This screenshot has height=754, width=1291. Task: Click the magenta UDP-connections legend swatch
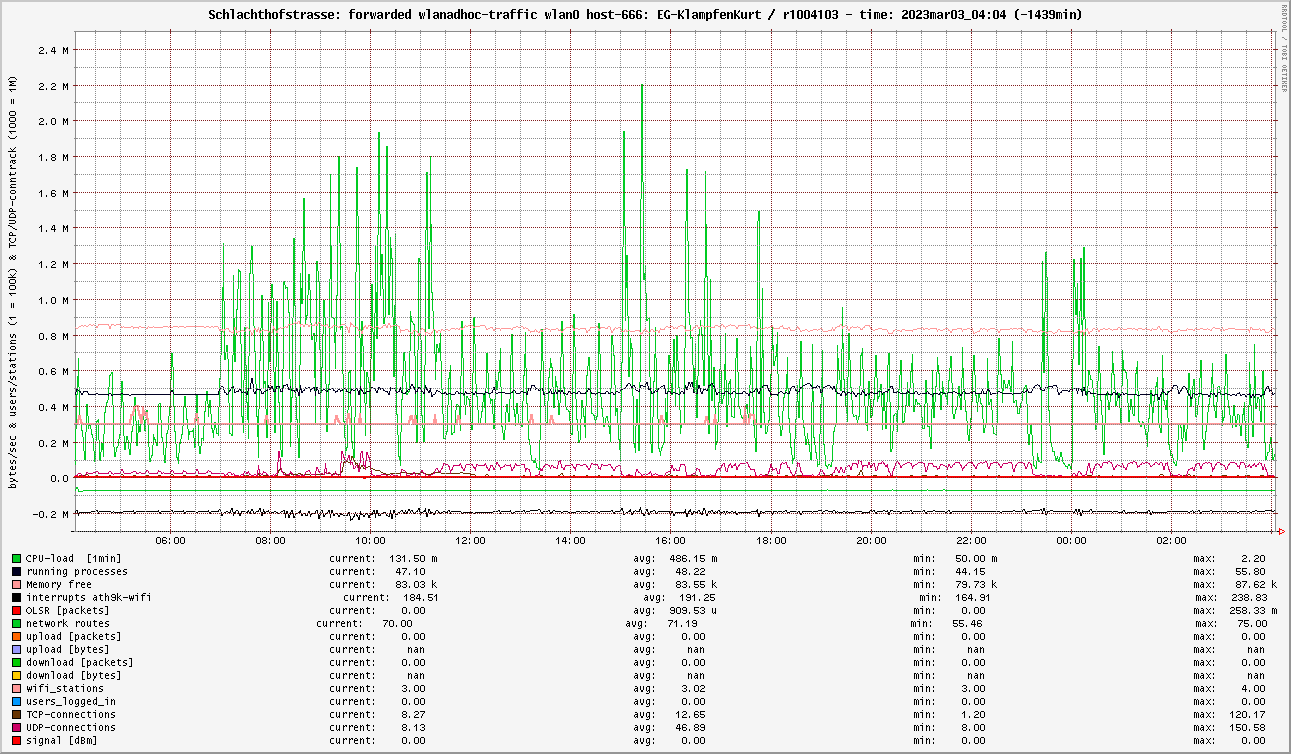coord(17,728)
